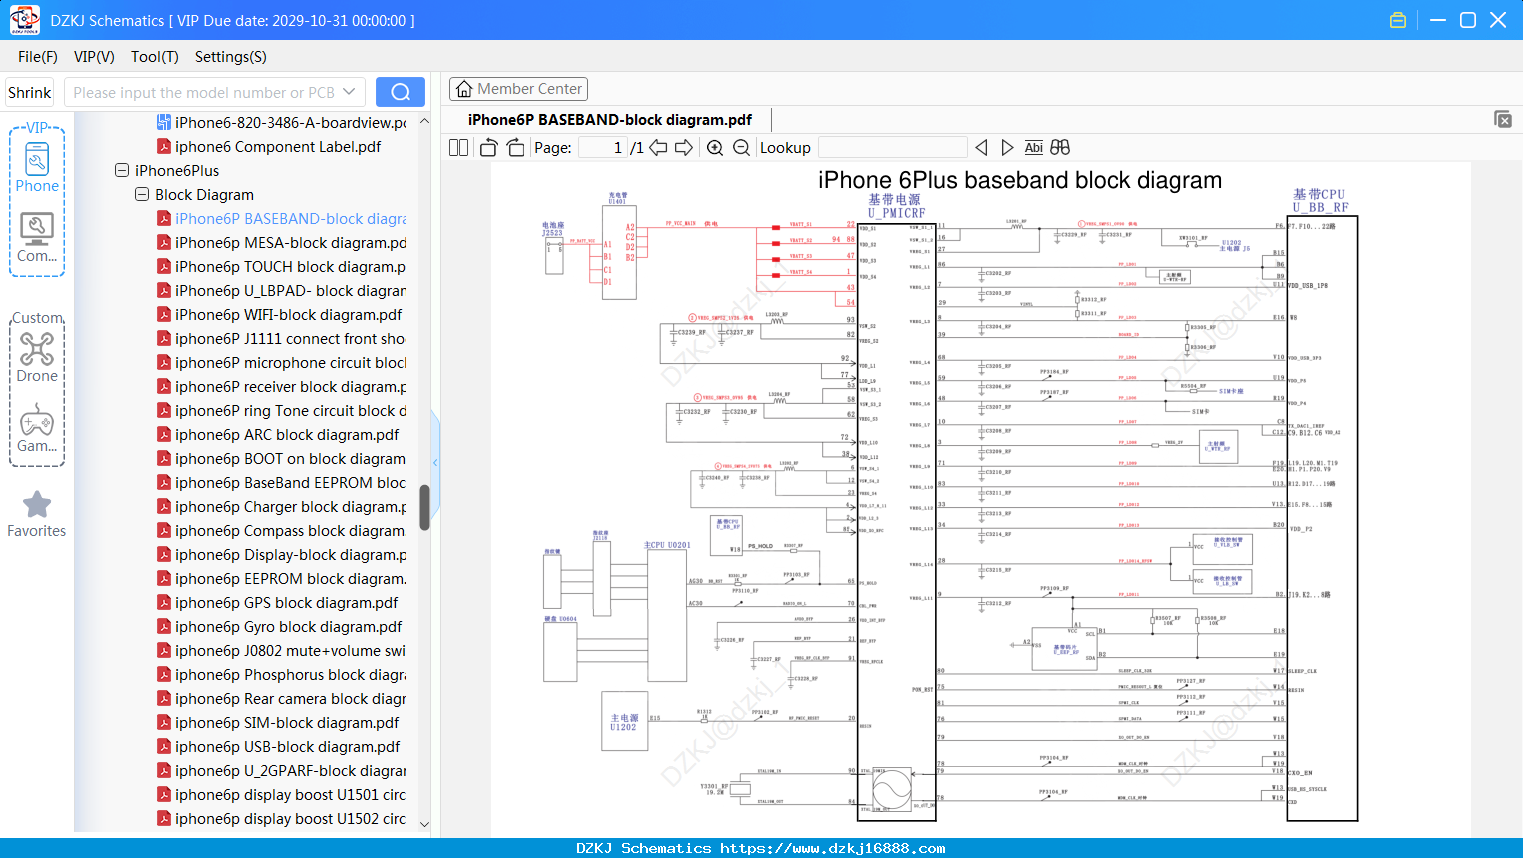Click the home icon in Member Center
The height and width of the screenshot is (858, 1523).
(x=464, y=89)
